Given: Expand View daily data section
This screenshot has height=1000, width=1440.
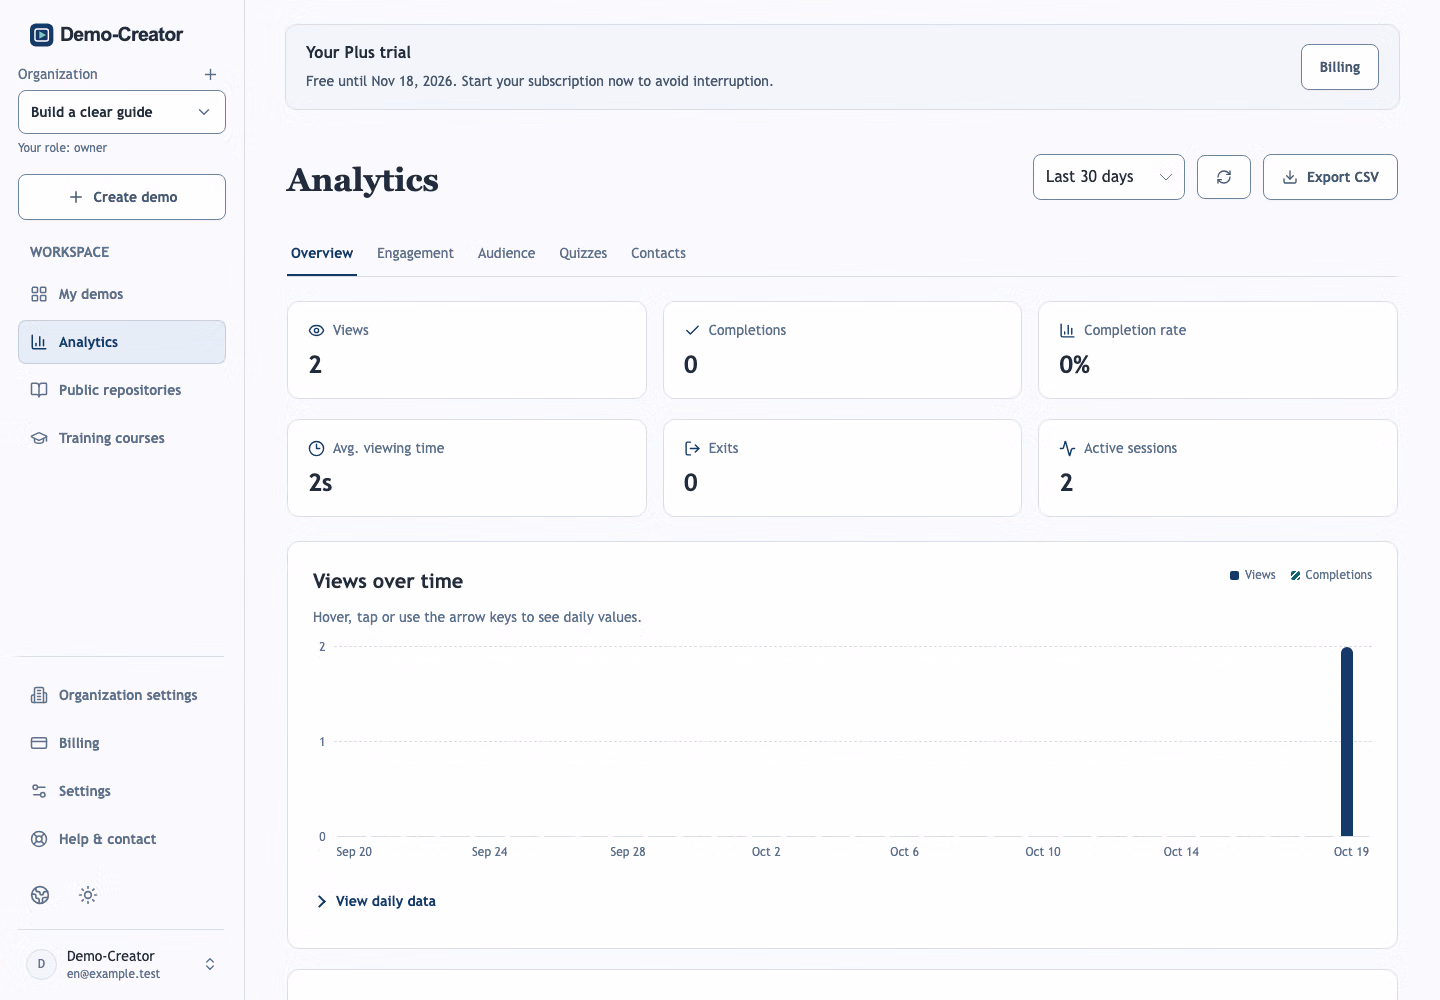Looking at the screenshot, I should pos(376,901).
